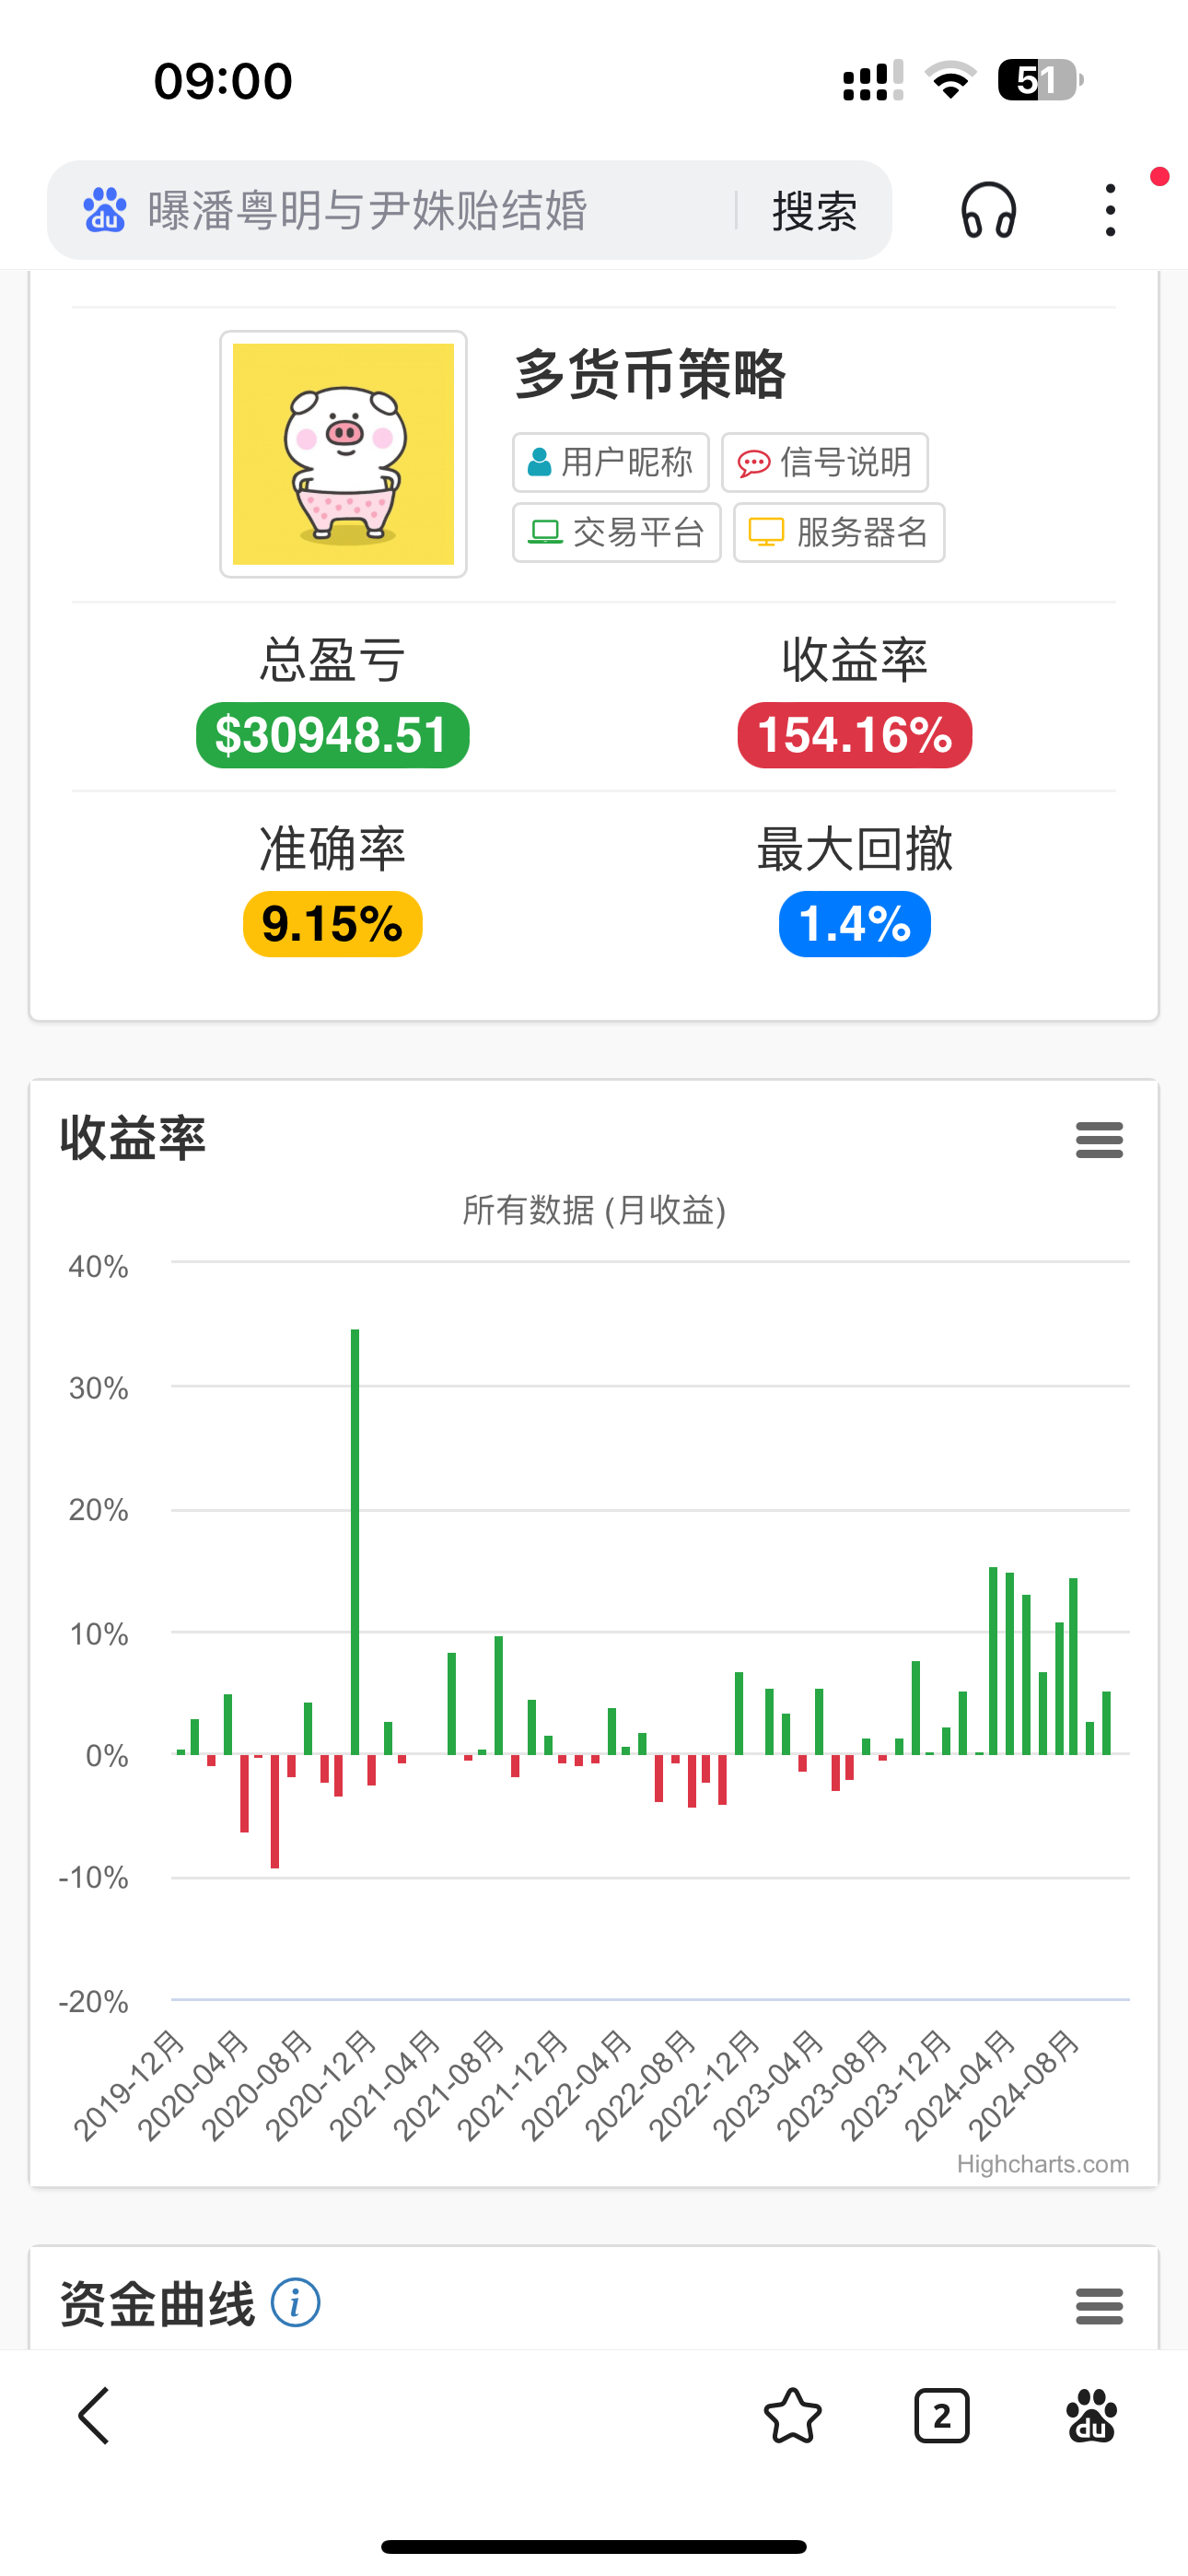1188x2576 pixels.
Task: Tap the 服务器名 tag
Action: [x=839, y=532]
